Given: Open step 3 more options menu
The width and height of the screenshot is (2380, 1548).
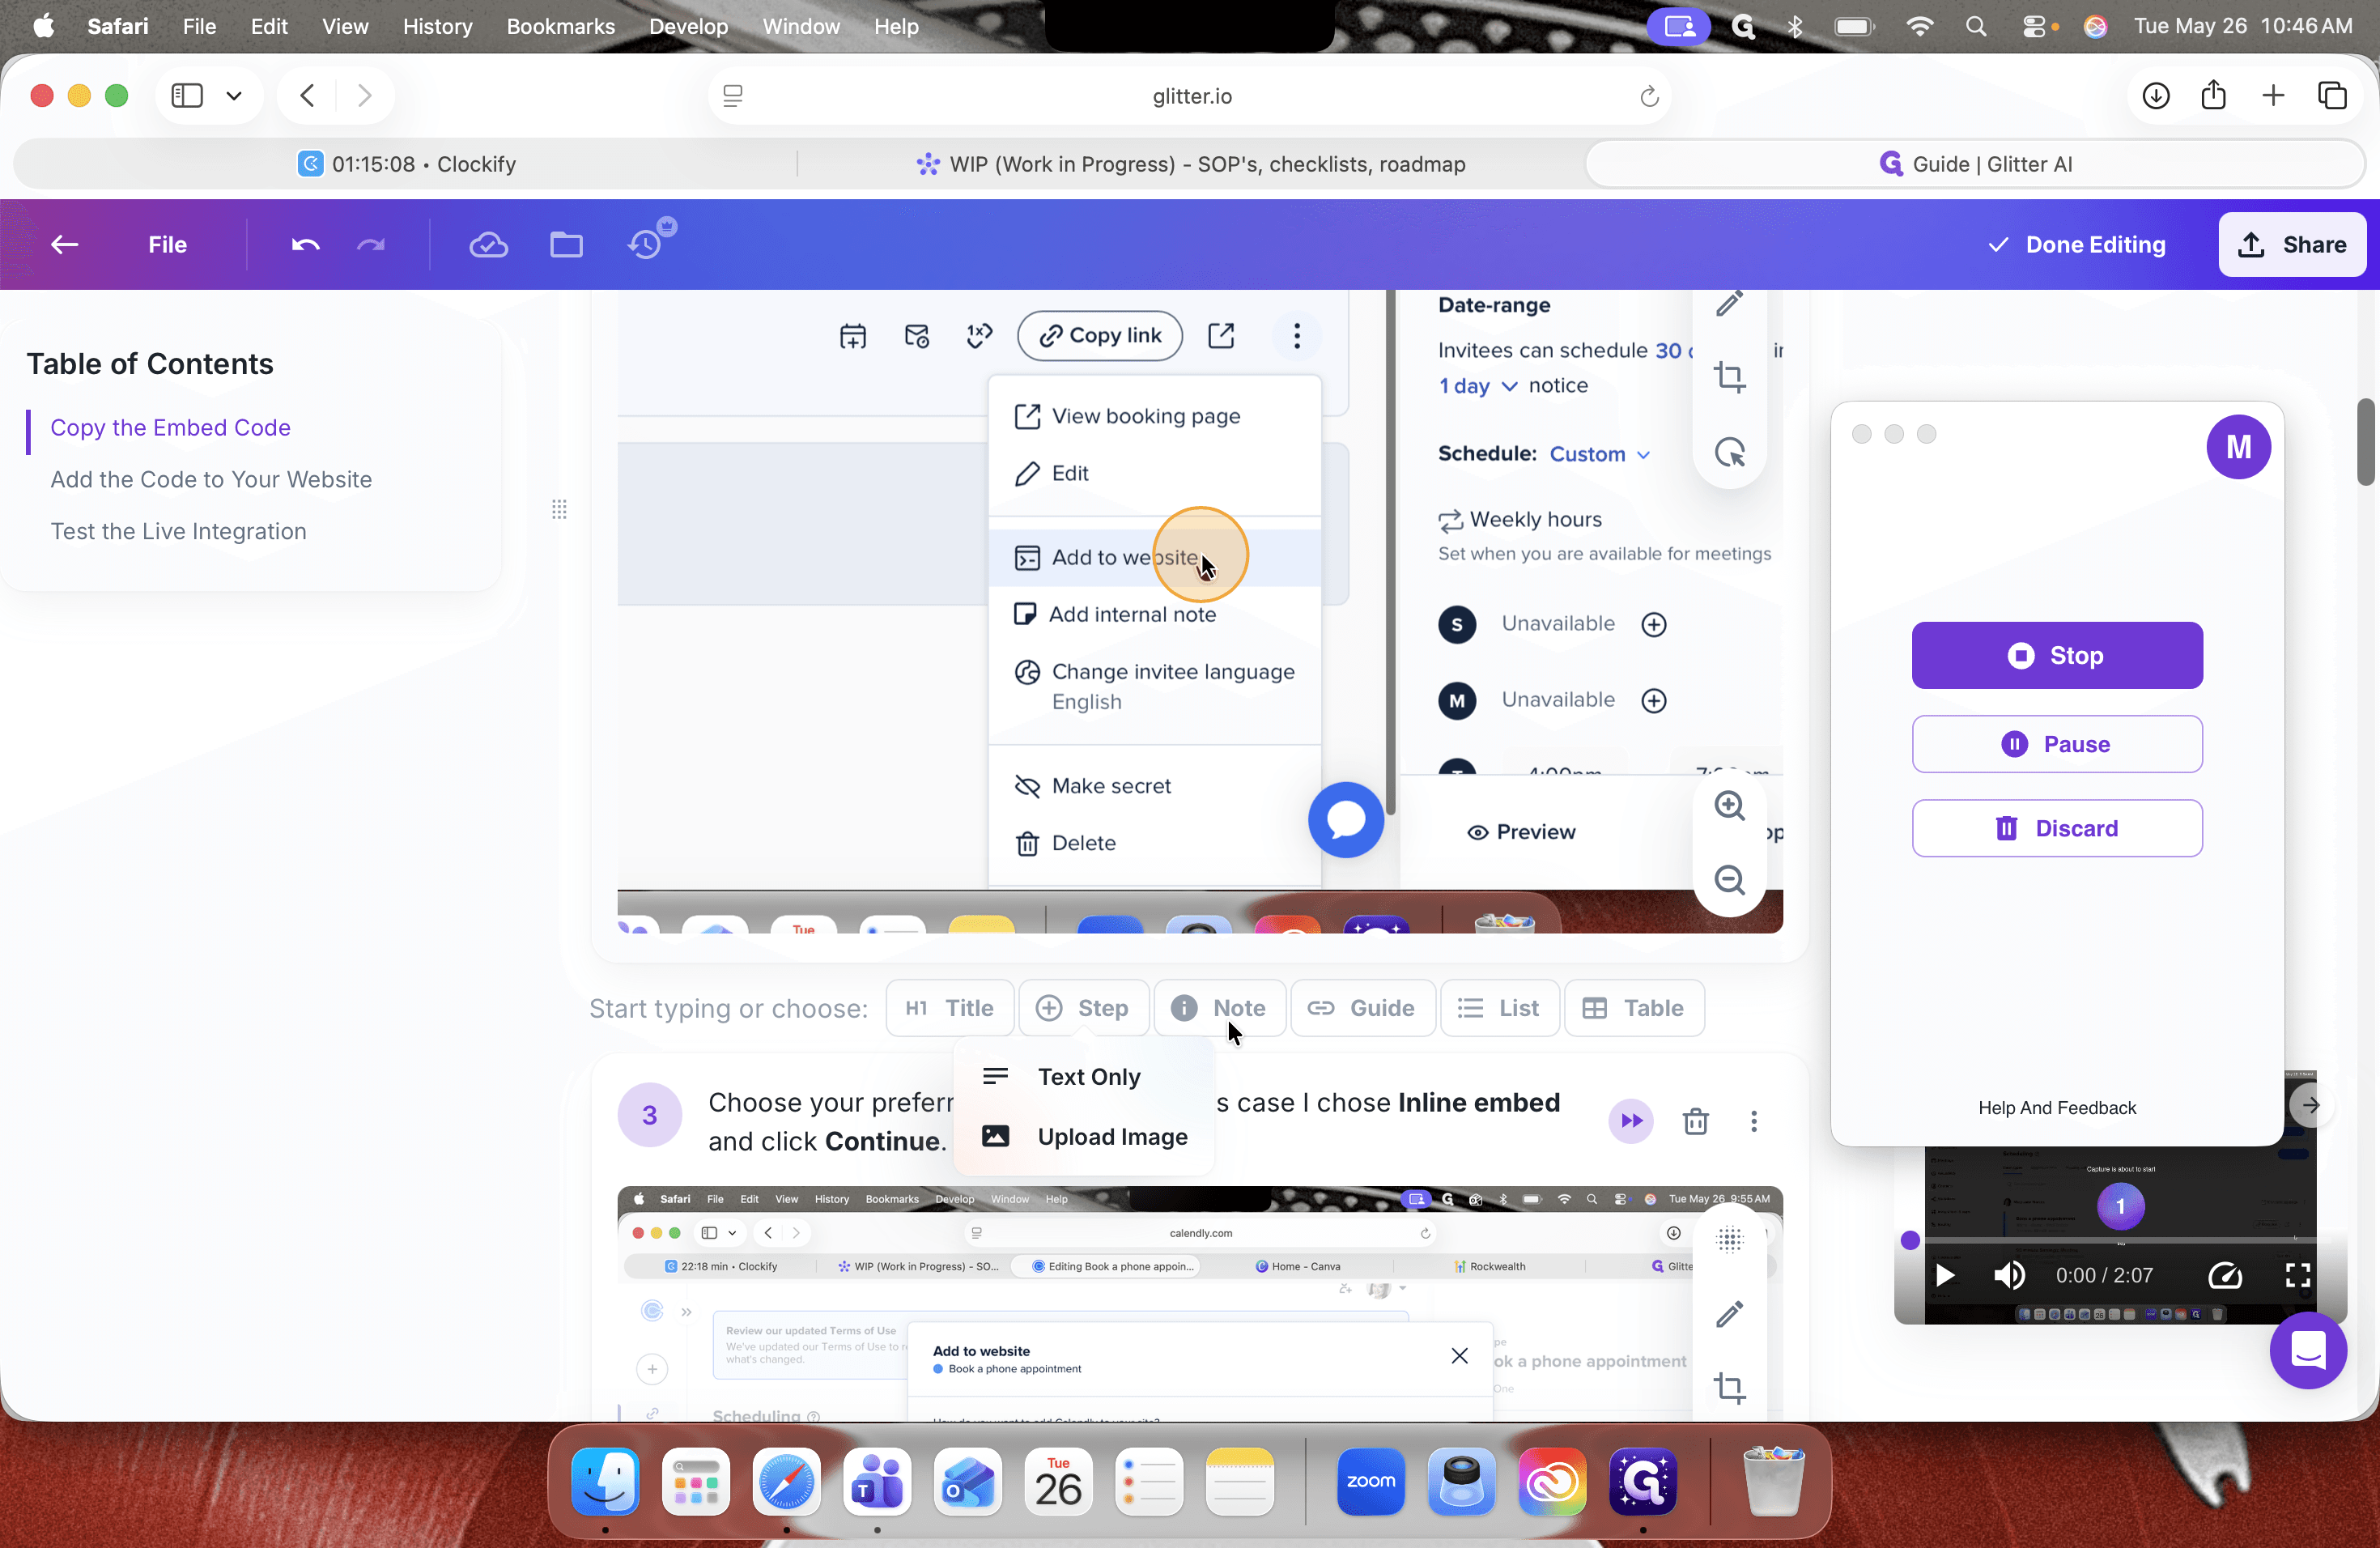Looking at the screenshot, I should coord(1753,1121).
